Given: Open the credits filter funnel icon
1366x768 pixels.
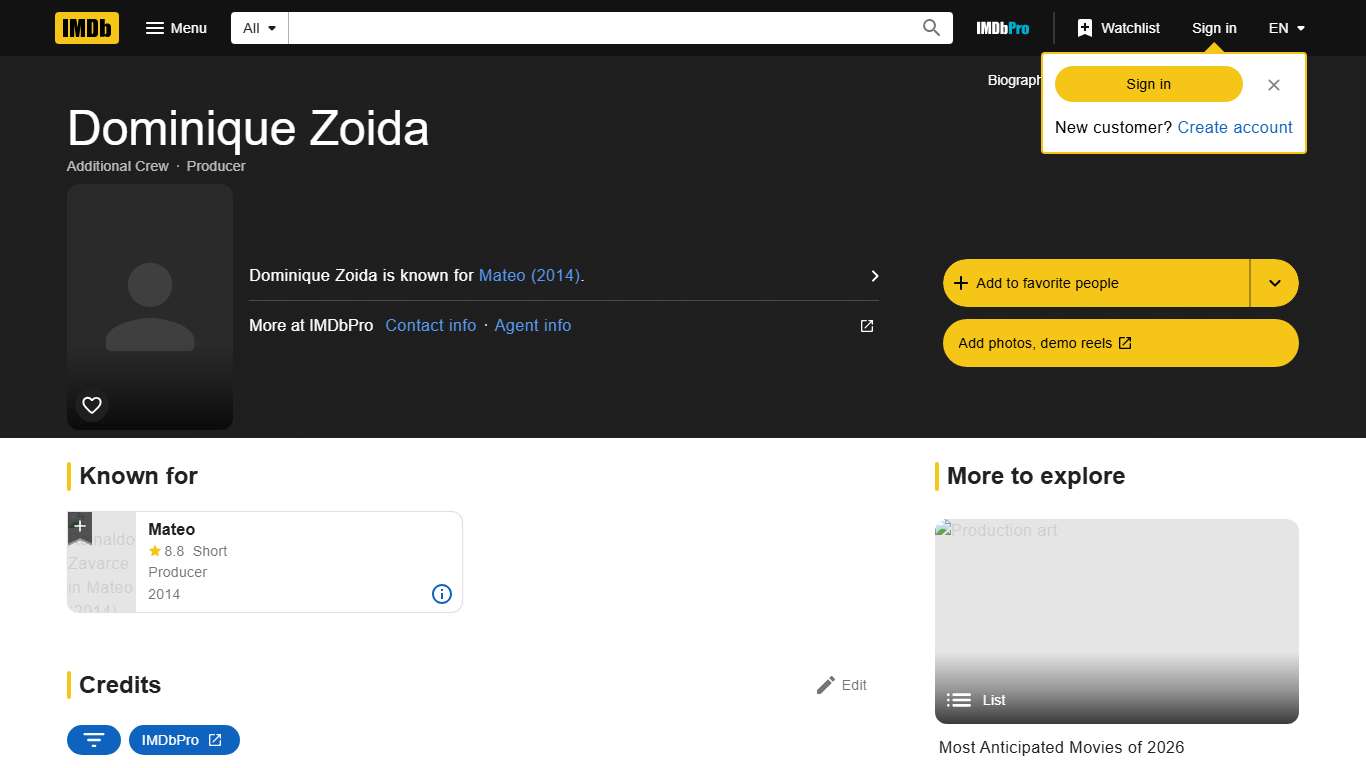Looking at the screenshot, I should (x=93, y=740).
